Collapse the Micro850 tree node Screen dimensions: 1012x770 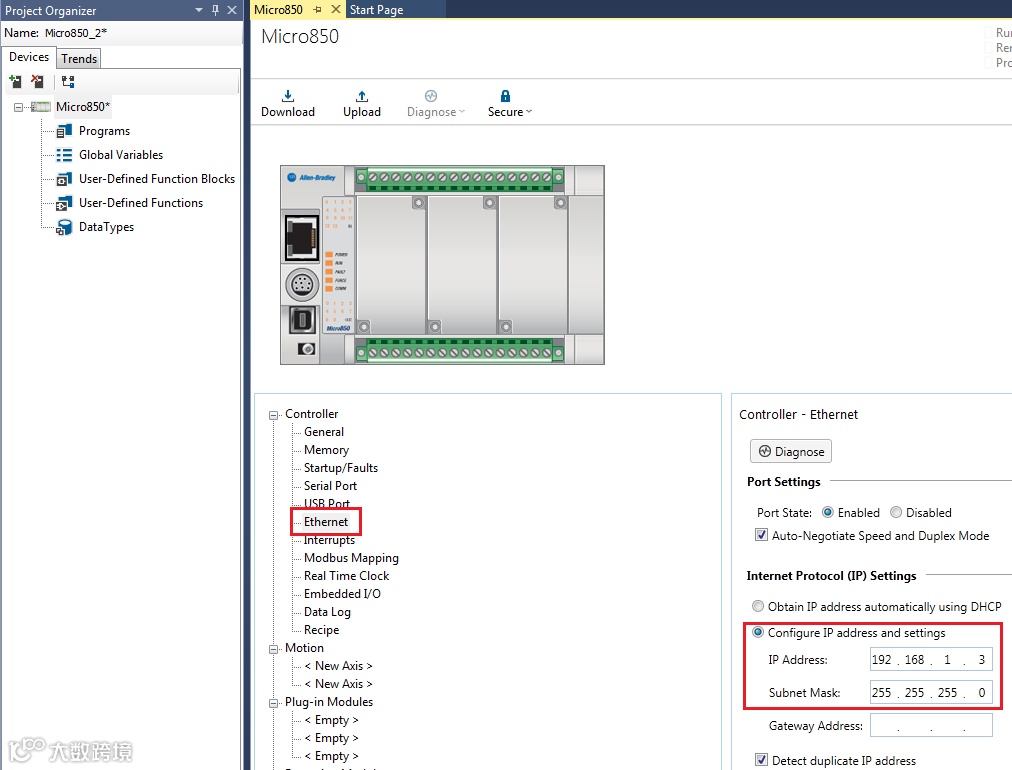[x=18, y=107]
